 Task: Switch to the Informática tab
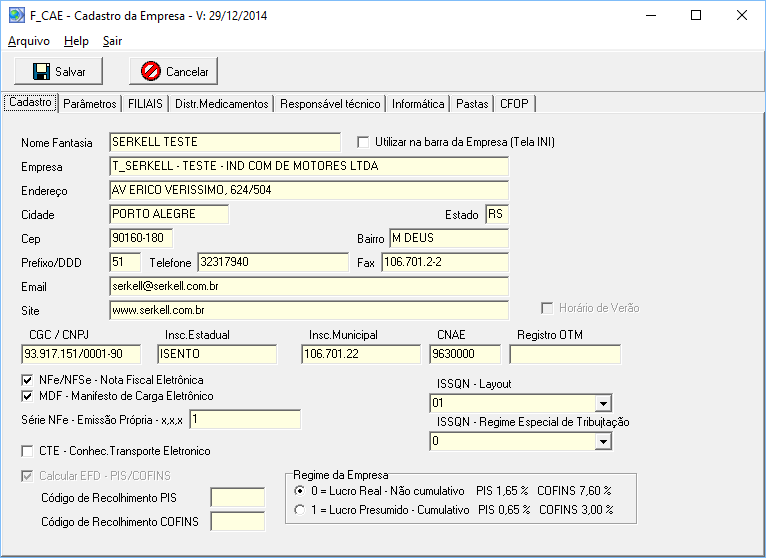[x=418, y=104]
